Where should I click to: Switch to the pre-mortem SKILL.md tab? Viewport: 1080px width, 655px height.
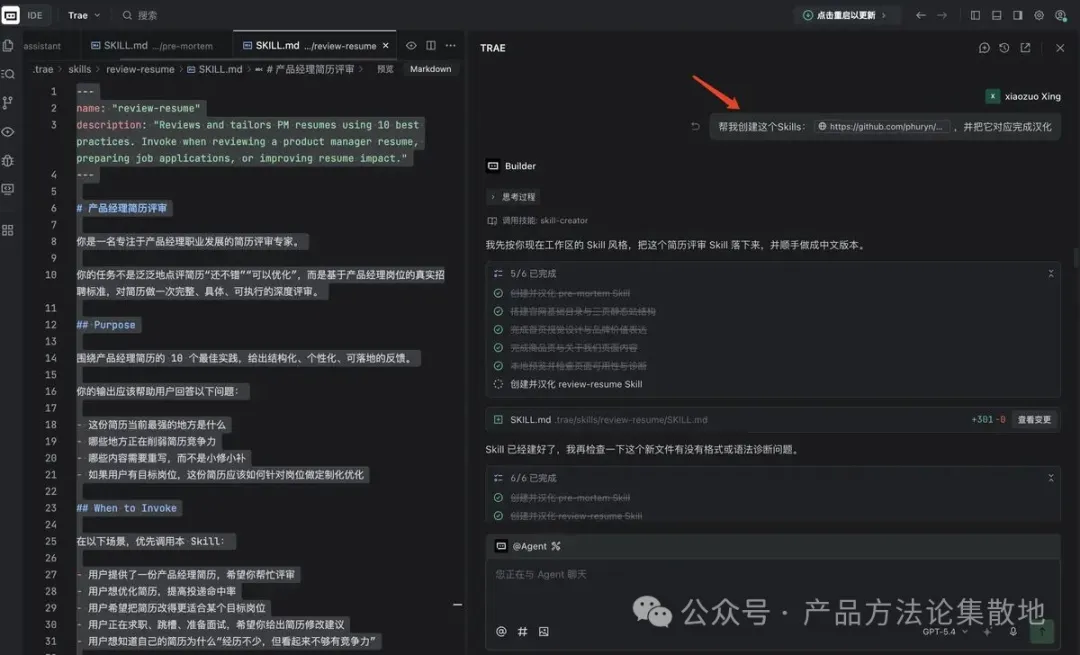[152, 45]
